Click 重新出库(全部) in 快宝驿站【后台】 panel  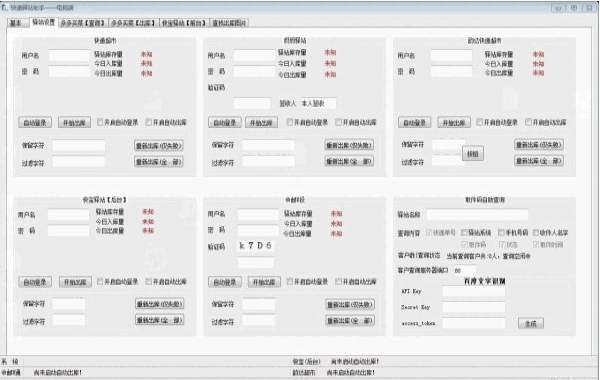click(x=160, y=320)
